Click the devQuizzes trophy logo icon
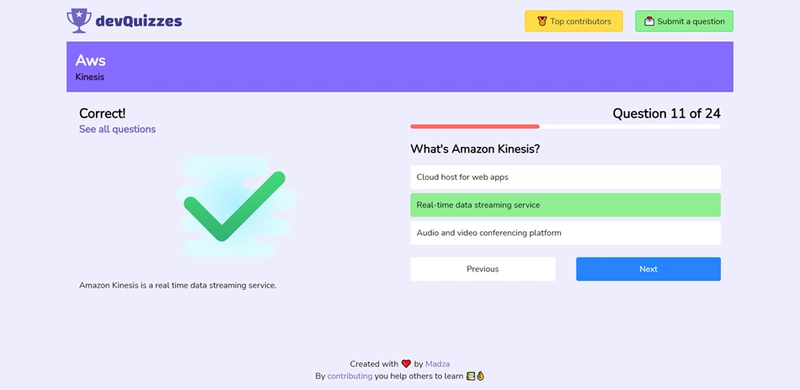 pos(79,21)
